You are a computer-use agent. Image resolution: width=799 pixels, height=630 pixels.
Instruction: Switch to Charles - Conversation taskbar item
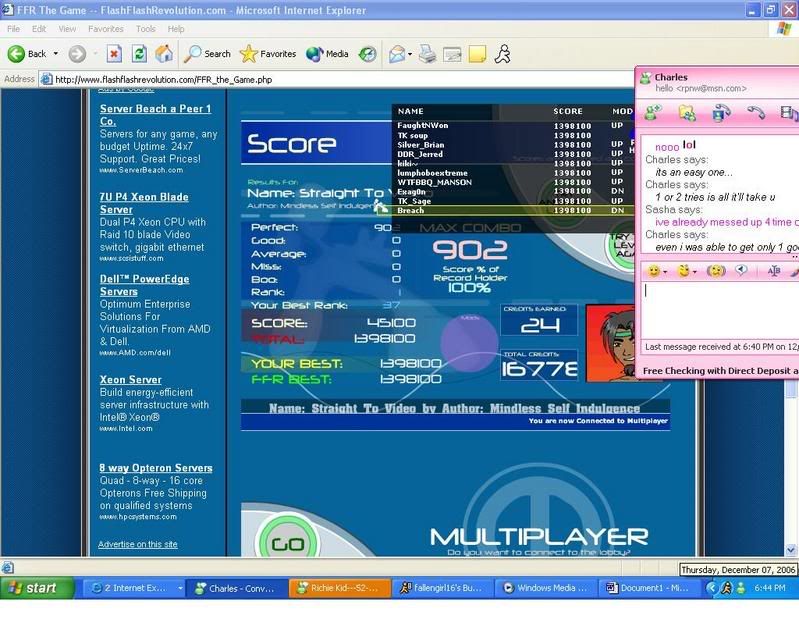[236, 588]
